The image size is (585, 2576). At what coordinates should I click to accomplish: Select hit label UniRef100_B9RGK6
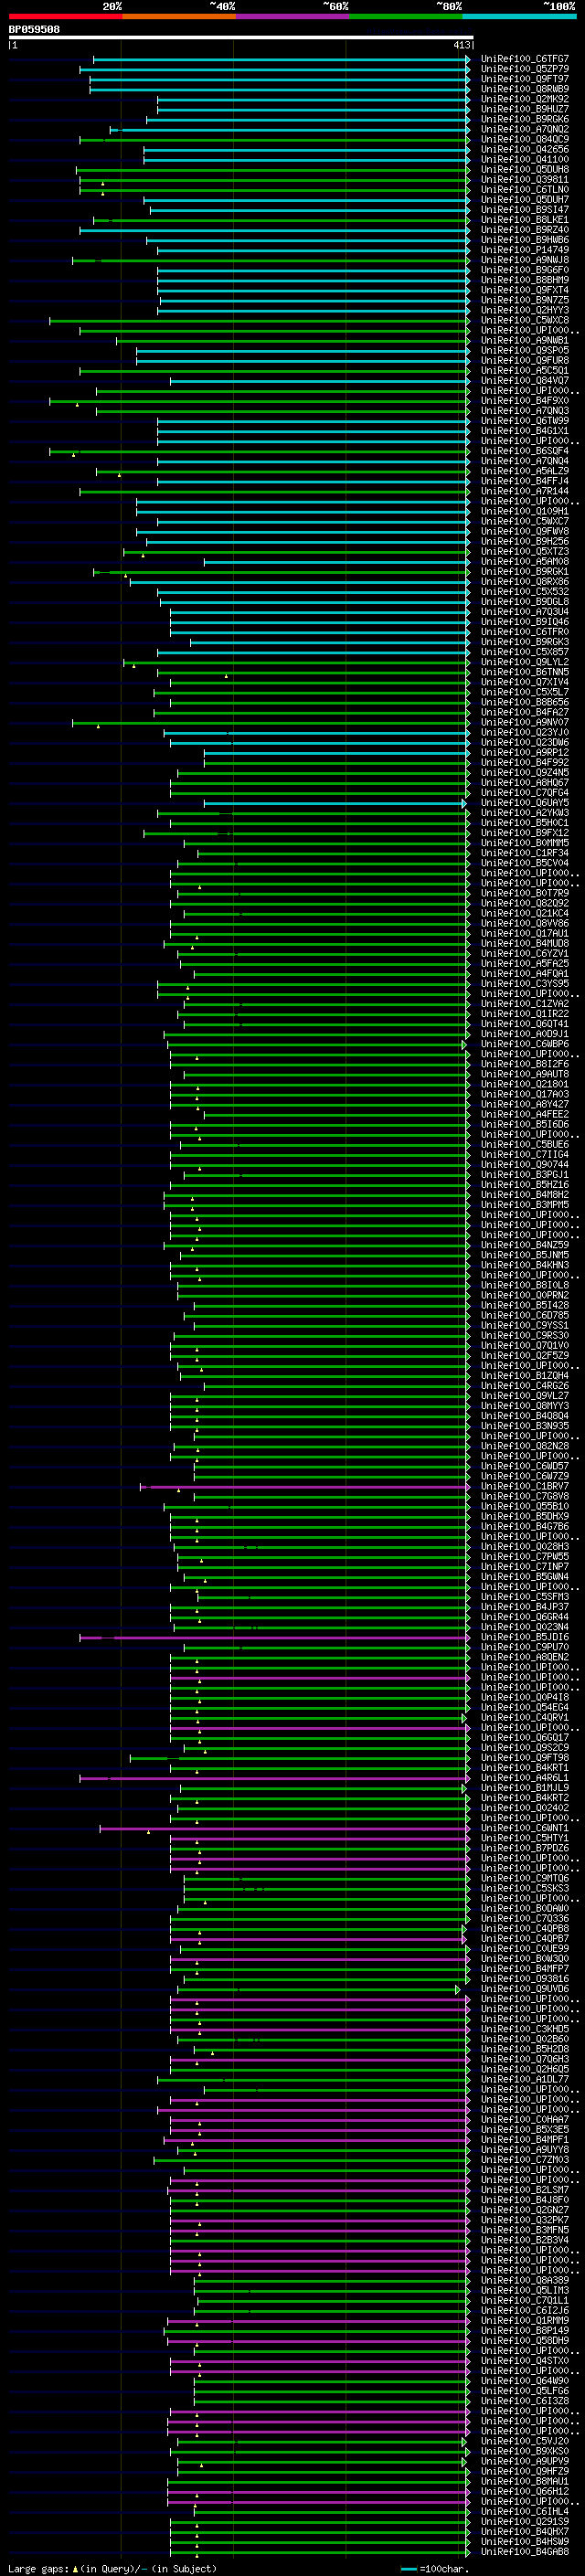pos(524,119)
